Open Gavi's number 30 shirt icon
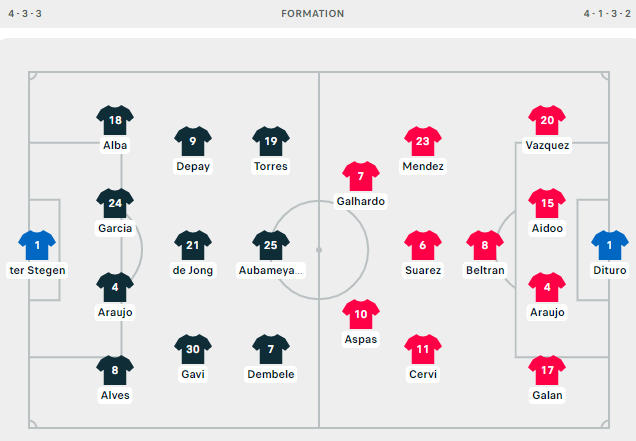The height and width of the screenshot is (441, 636). pyautogui.click(x=193, y=349)
